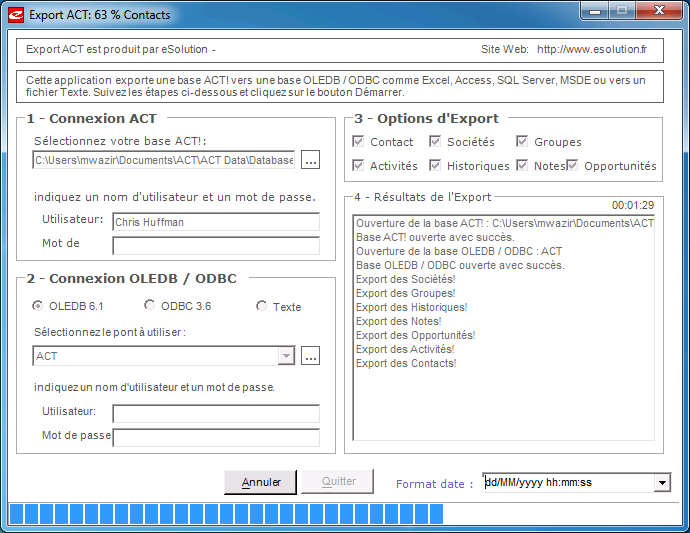Enable the Activités checkbox

coord(358,165)
